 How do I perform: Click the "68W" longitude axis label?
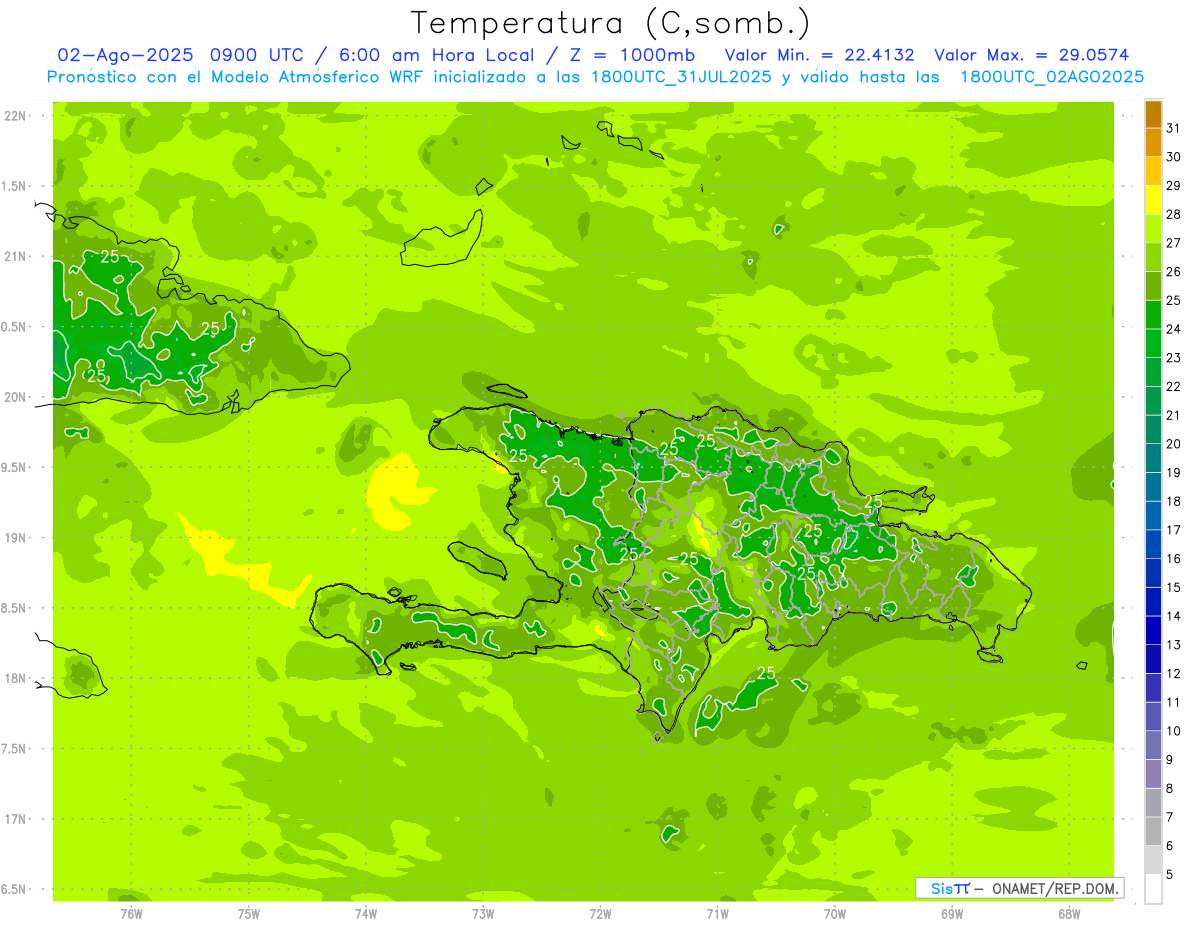(1068, 913)
